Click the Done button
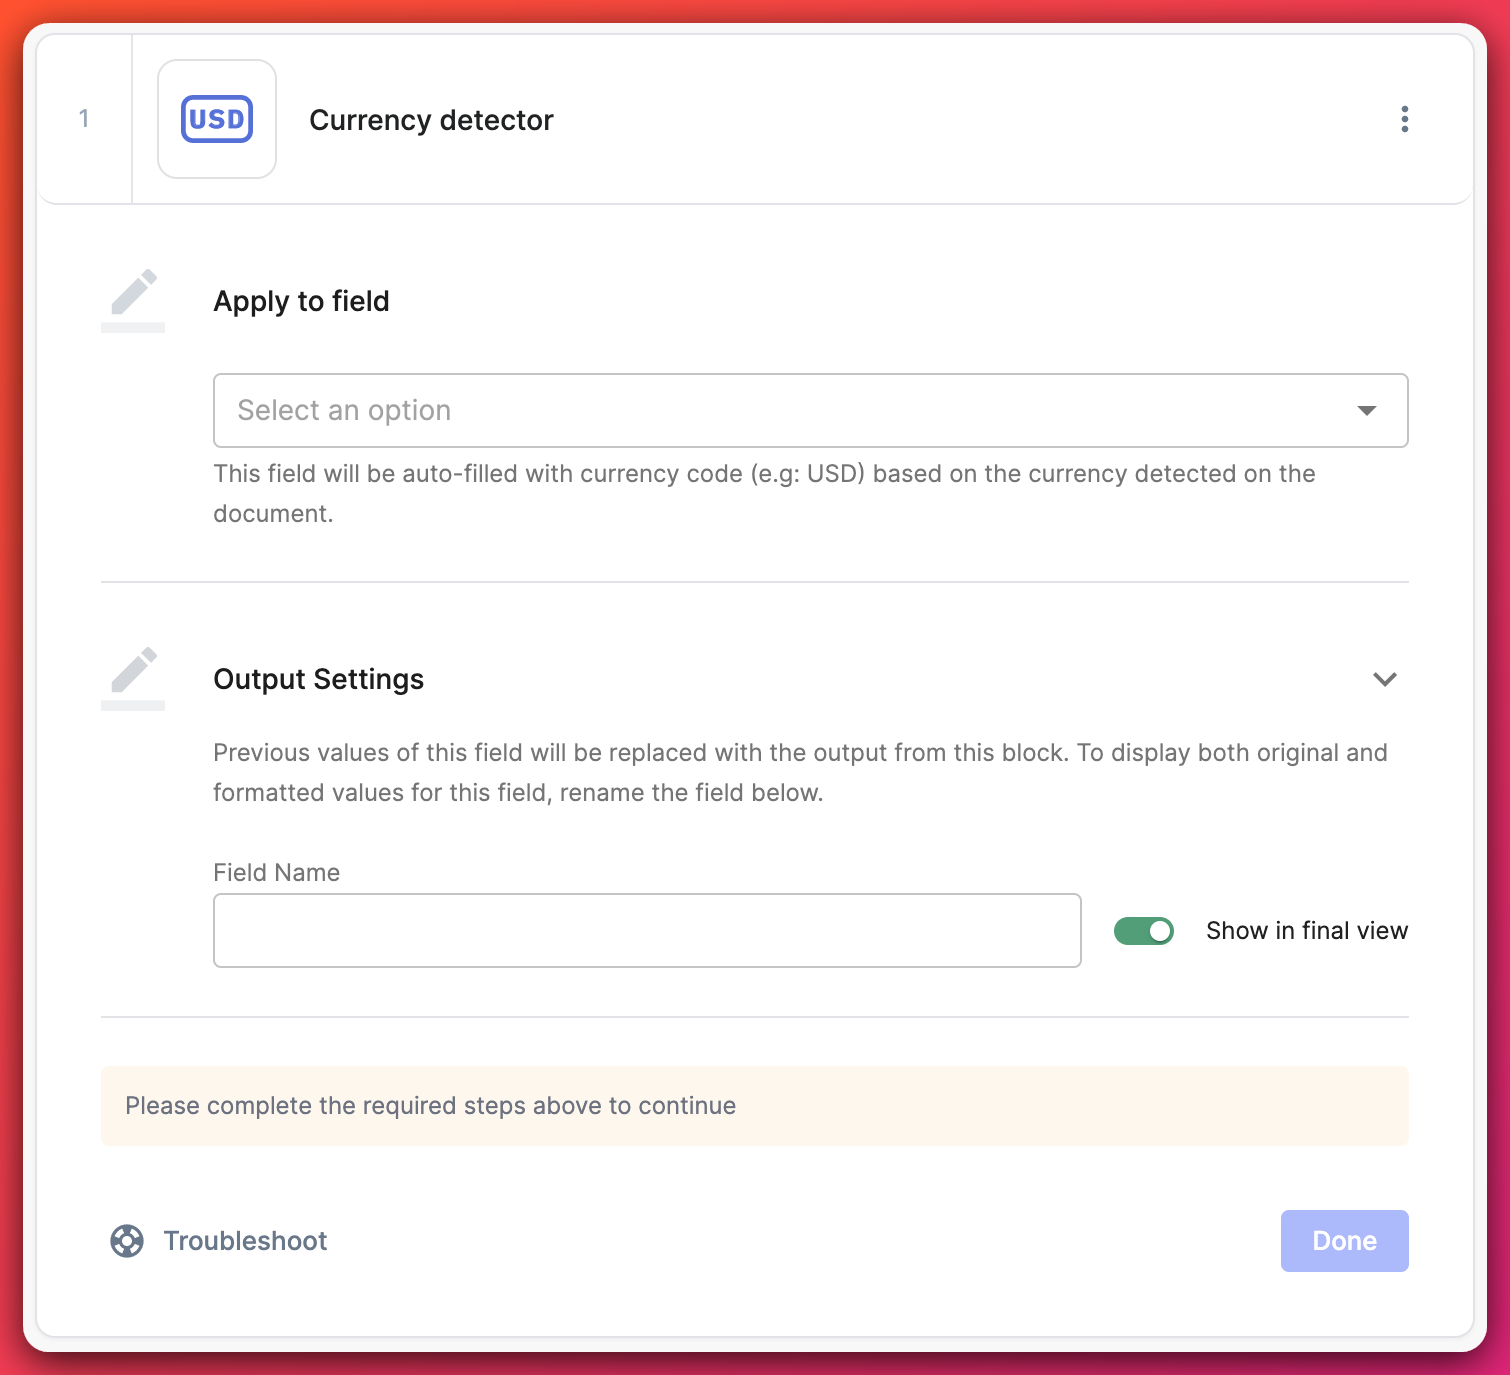The width and height of the screenshot is (1510, 1375). 1344,1240
